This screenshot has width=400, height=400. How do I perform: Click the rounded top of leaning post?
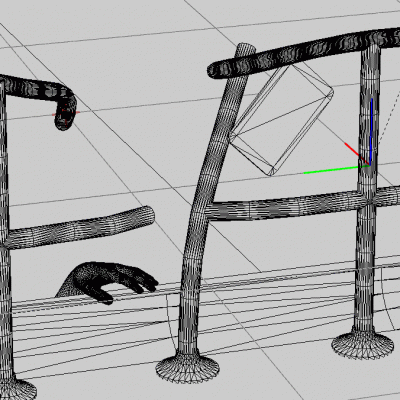(246, 48)
